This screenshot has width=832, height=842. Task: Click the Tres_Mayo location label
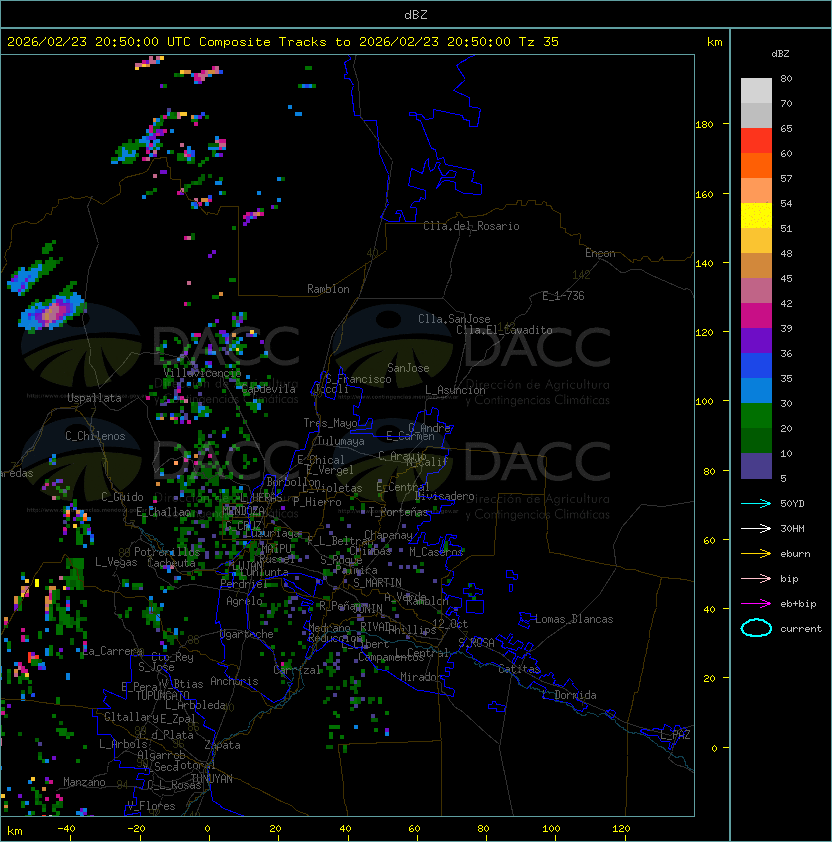pos(330,423)
